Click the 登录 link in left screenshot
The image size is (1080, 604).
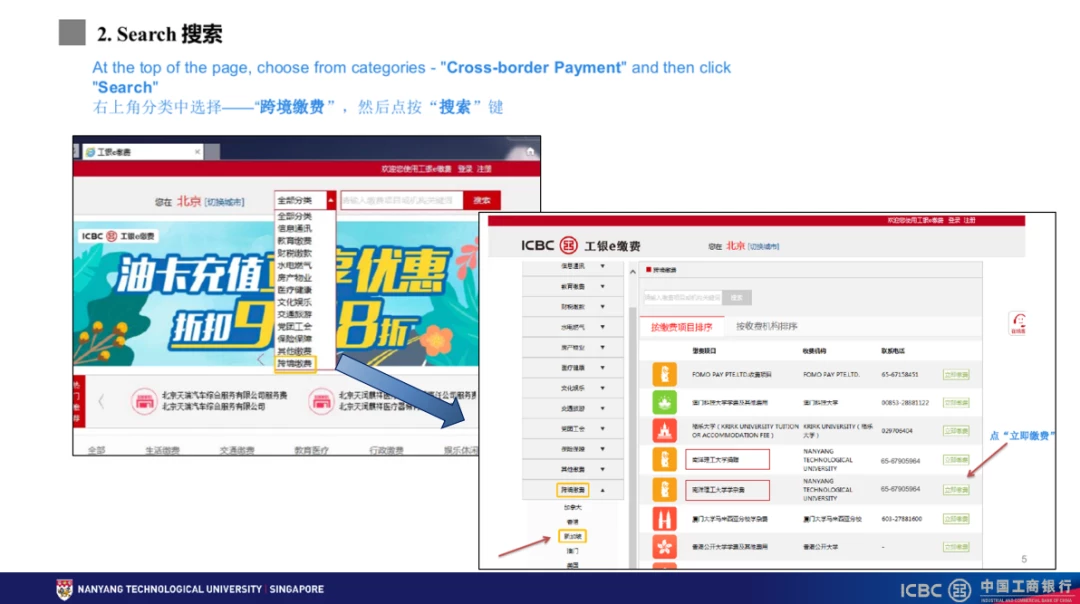(x=466, y=169)
